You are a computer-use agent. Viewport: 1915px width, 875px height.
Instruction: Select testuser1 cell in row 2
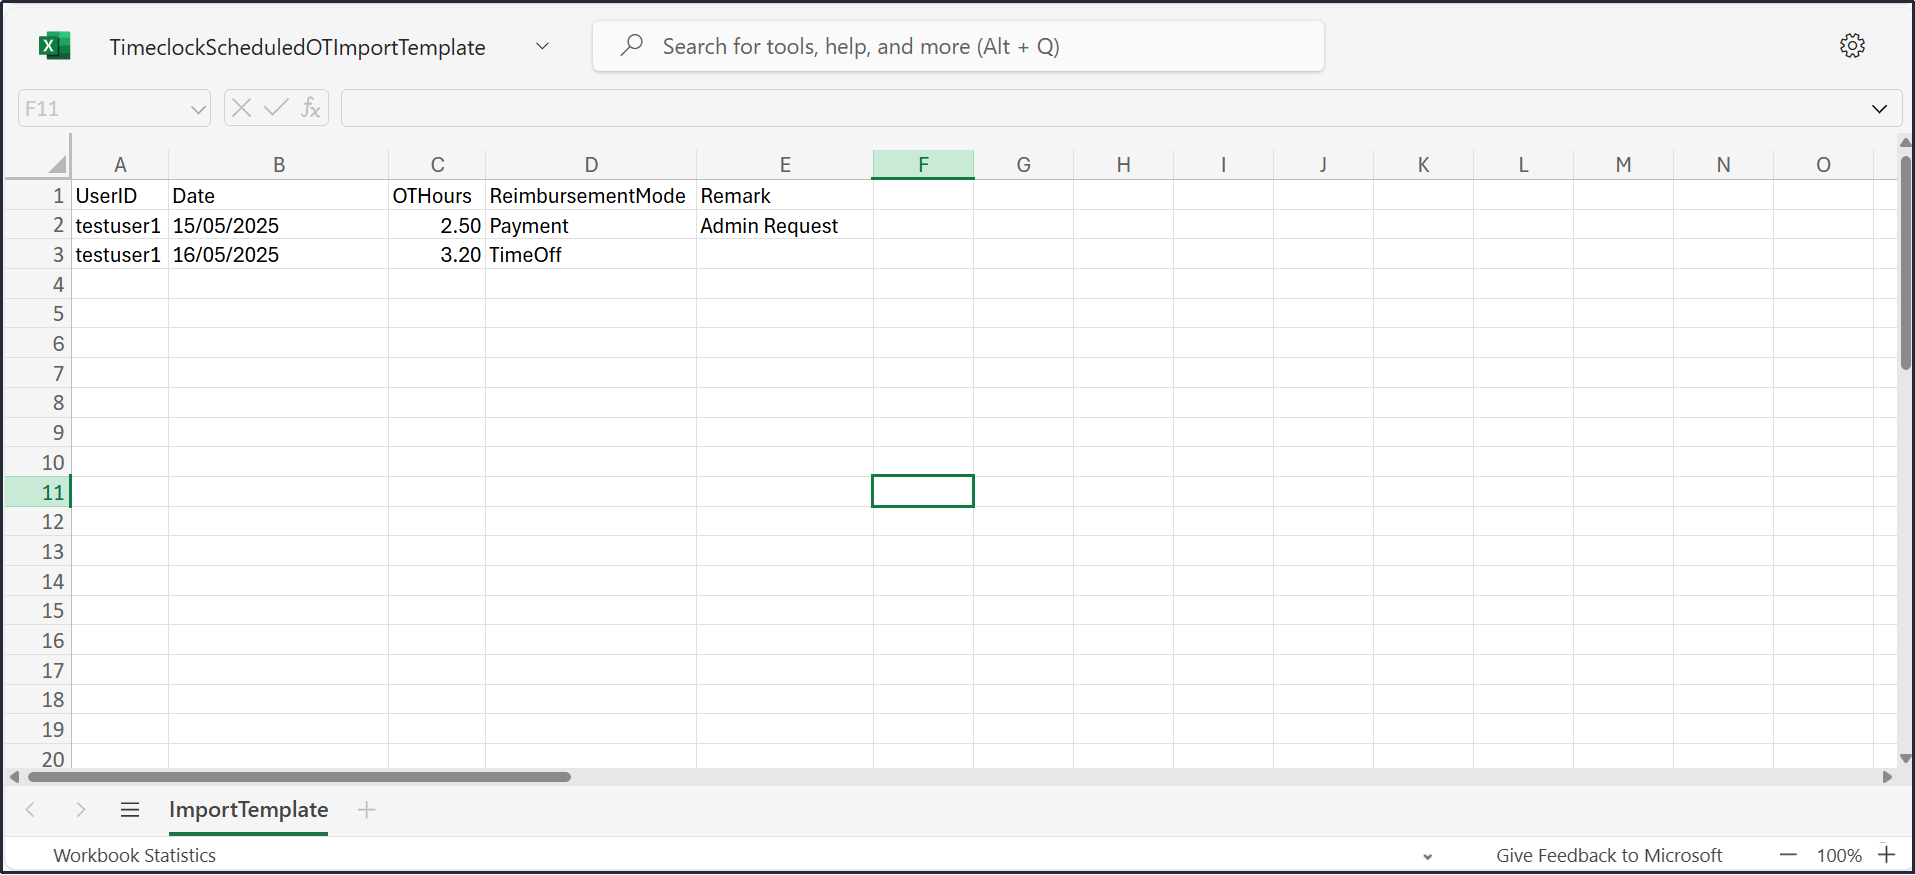point(120,226)
